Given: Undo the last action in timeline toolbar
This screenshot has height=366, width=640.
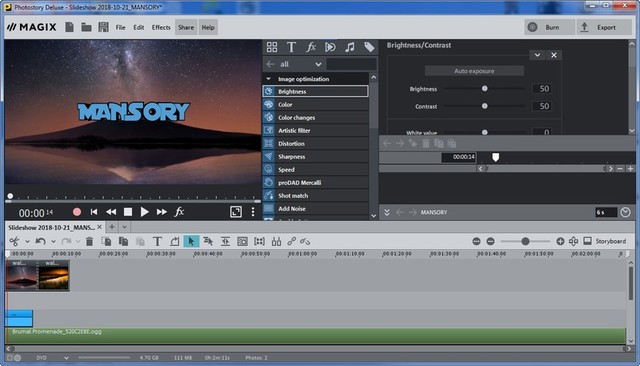Looking at the screenshot, I should (x=40, y=241).
